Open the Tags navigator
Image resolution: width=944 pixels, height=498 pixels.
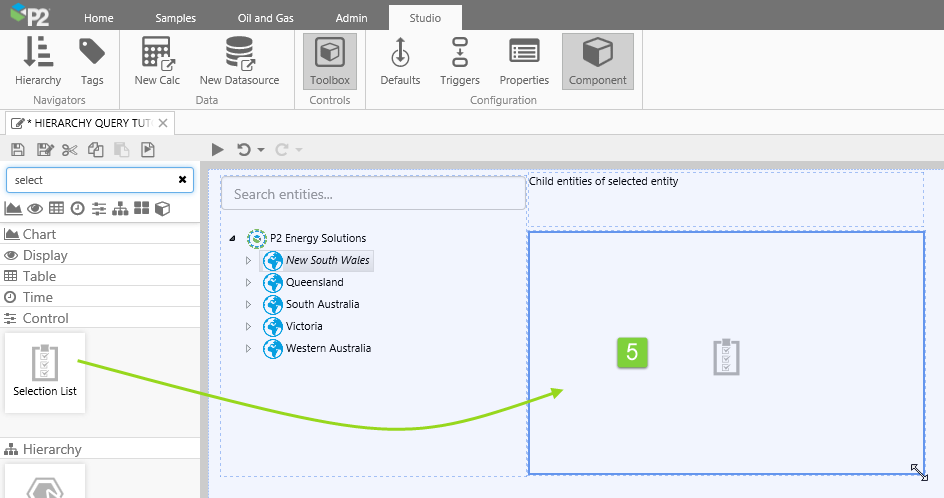(x=92, y=62)
